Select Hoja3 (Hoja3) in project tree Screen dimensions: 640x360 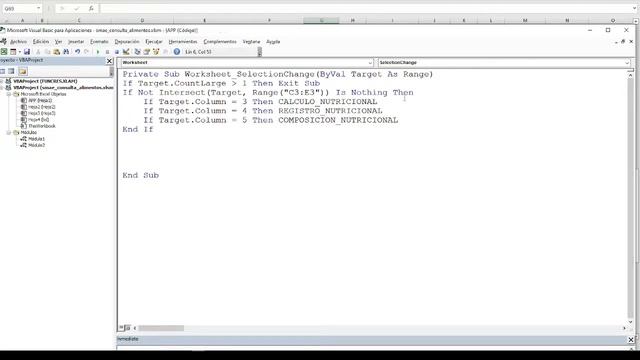coord(42,113)
